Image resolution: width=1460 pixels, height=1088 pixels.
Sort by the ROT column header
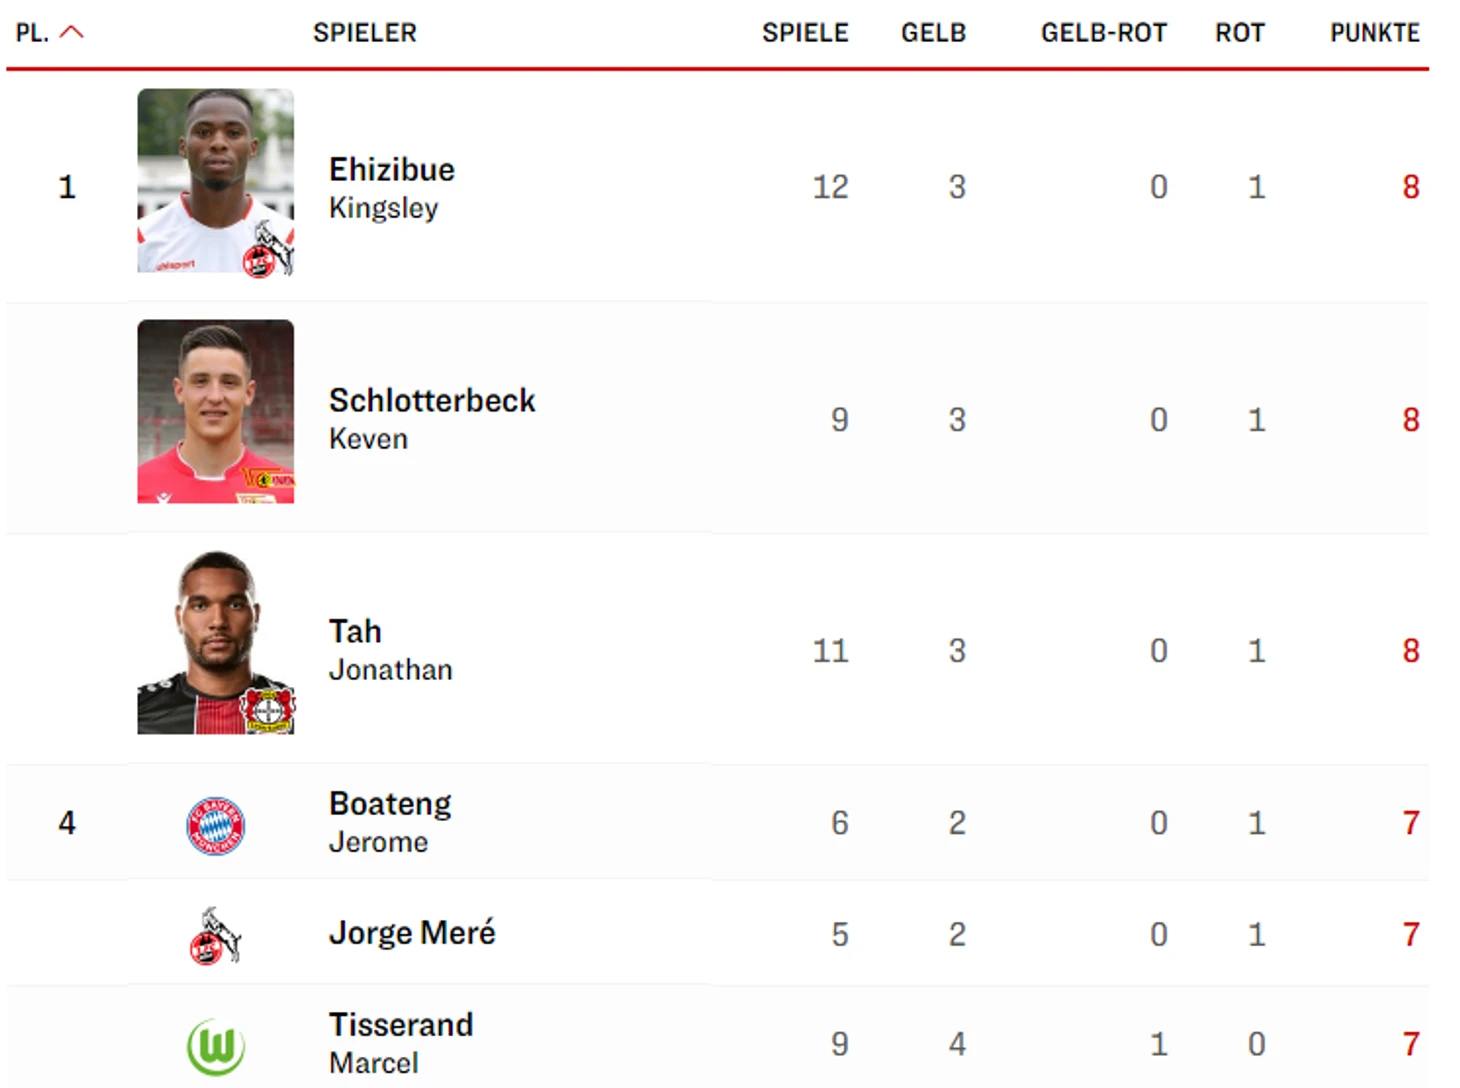1240,33
